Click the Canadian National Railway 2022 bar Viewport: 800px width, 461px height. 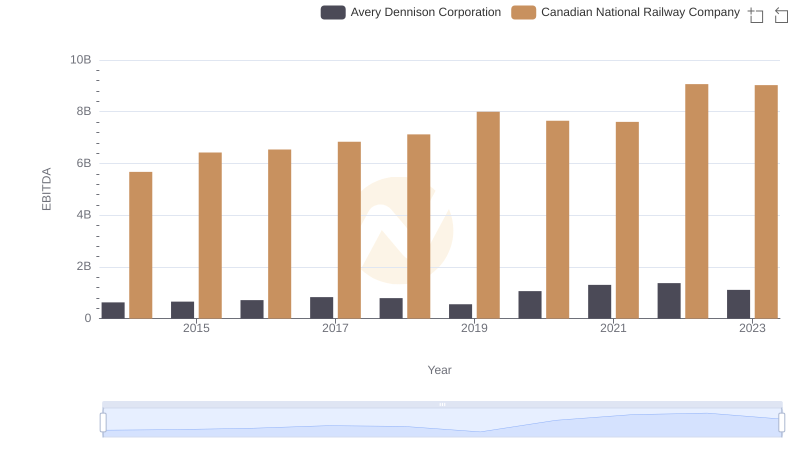click(x=696, y=201)
